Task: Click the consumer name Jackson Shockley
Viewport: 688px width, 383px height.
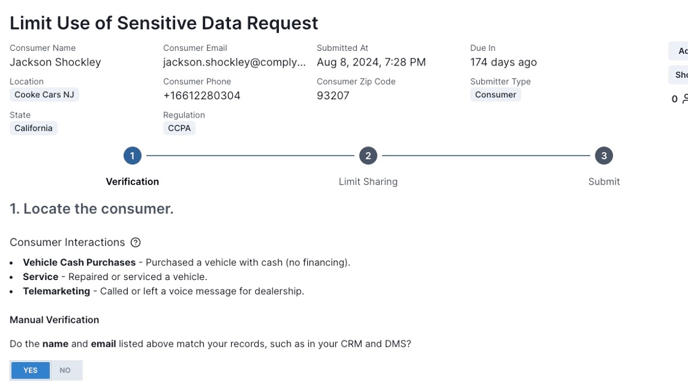Action: tap(55, 62)
